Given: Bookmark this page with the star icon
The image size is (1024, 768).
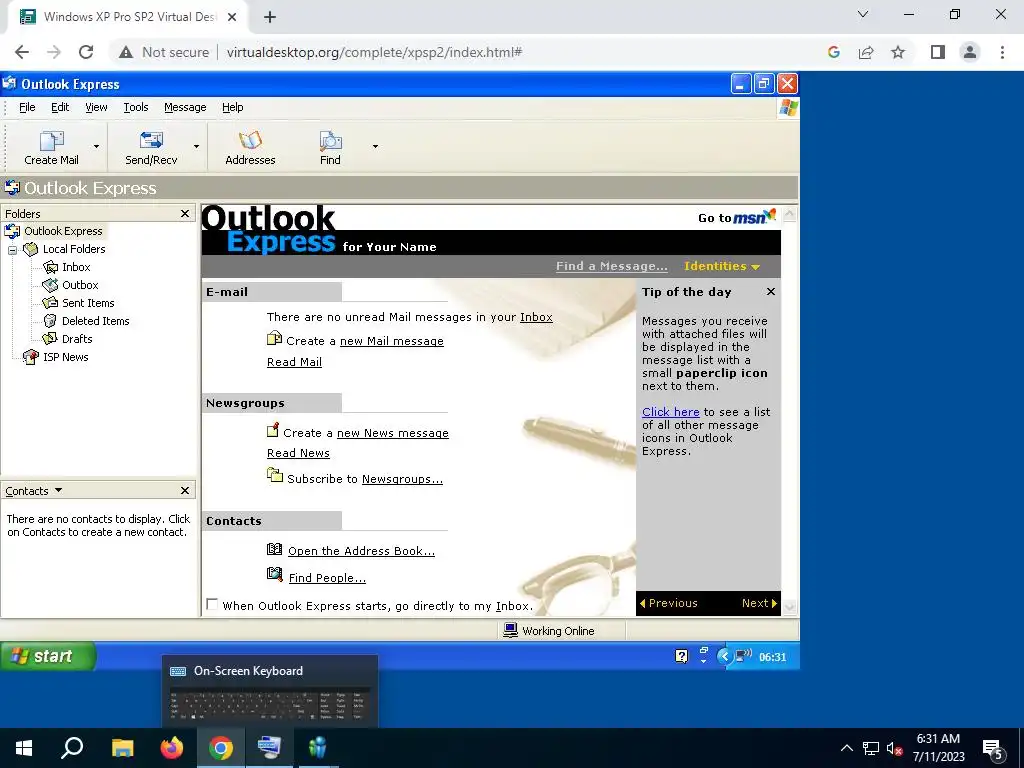Looking at the screenshot, I should click(898, 52).
